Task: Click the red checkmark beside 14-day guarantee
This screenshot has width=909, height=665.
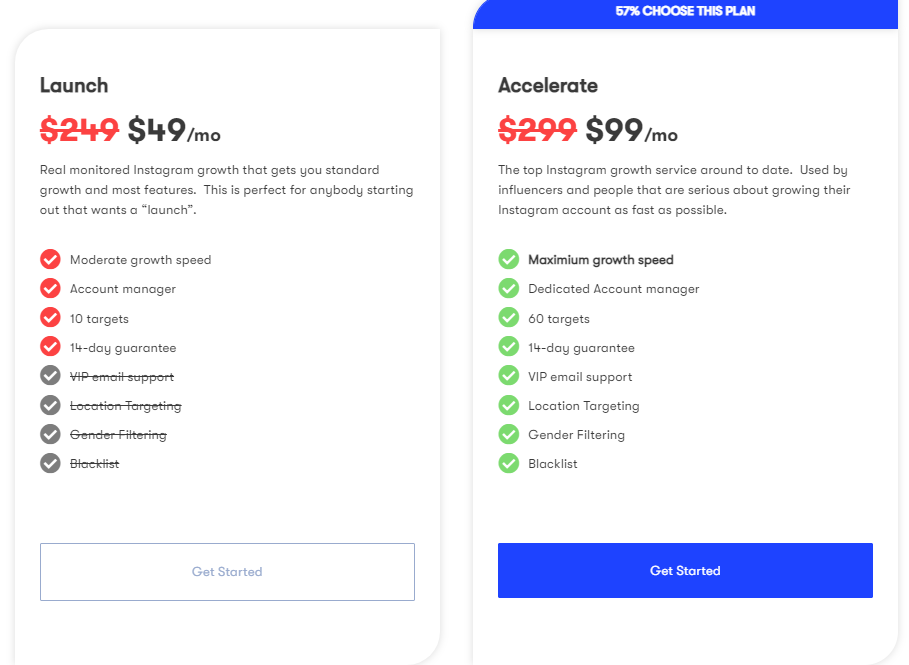Action: (x=50, y=347)
